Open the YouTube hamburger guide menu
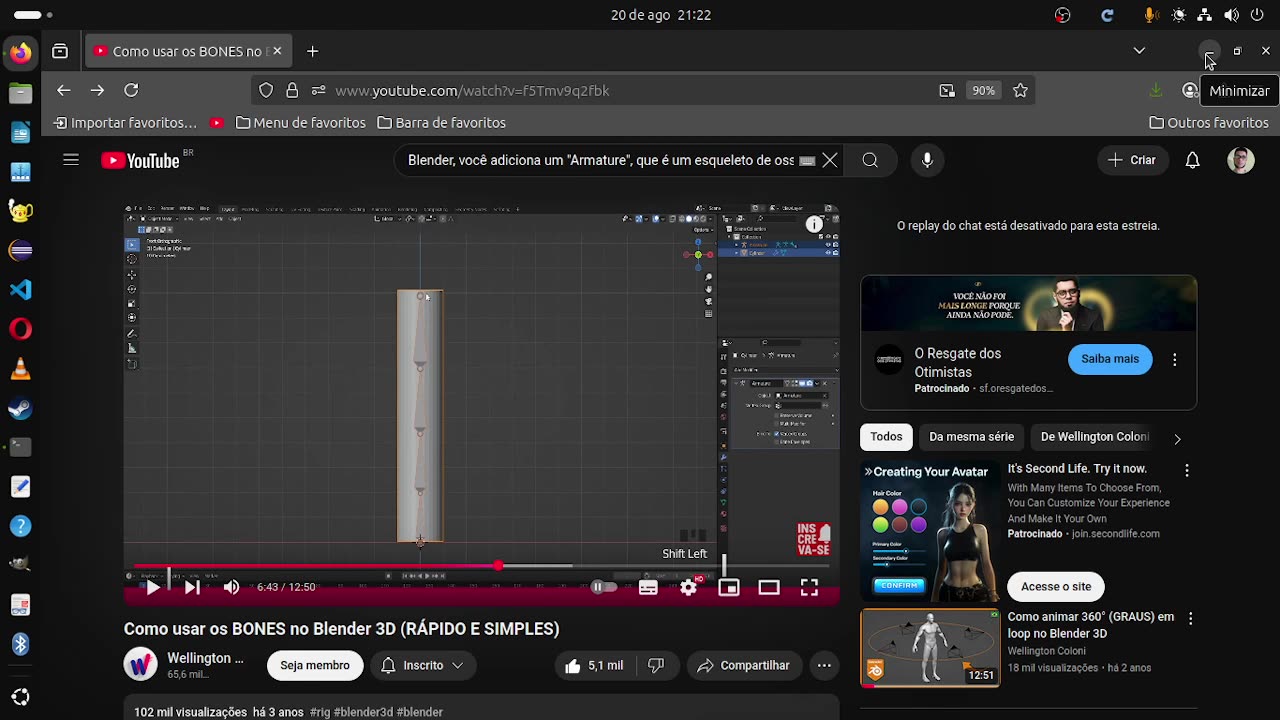 tap(71, 160)
